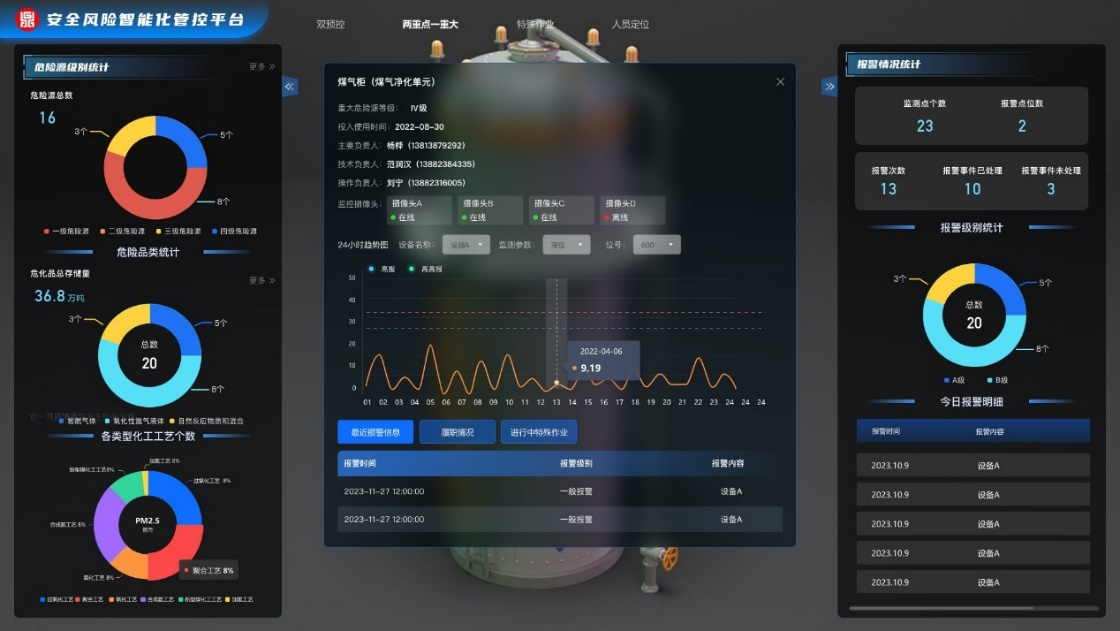The width and height of the screenshot is (1120, 631).
Task: Select camera 摄像头B status card
Action: point(490,210)
